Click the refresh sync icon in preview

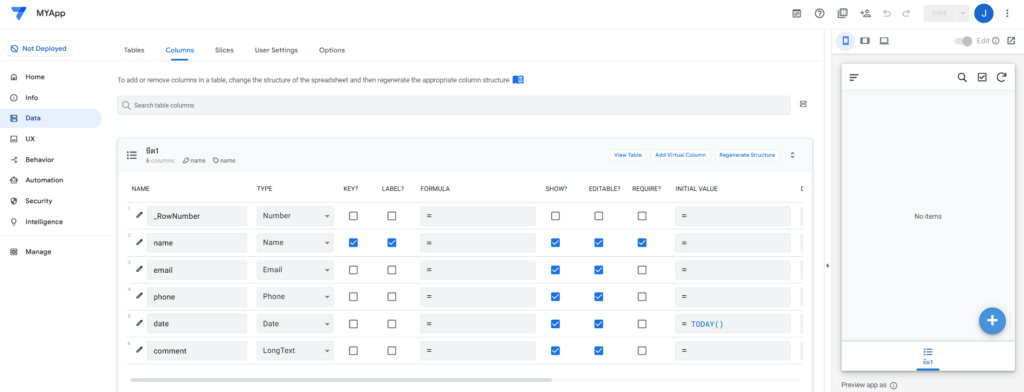pos(1001,77)
